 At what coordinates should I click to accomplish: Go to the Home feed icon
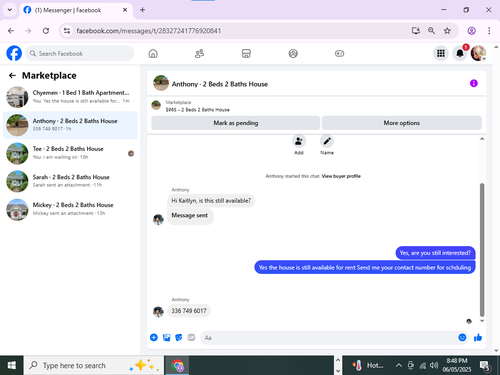click(153, 53)
